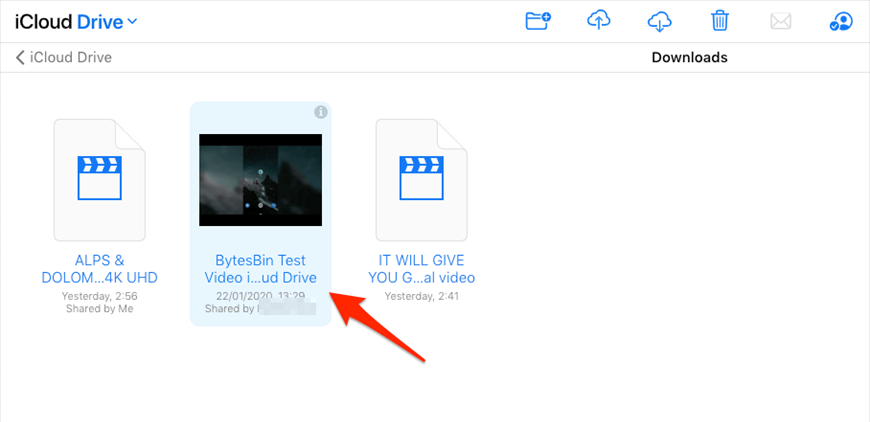
Task: Show info for BytesBin Test Video
Action: [320, 112]
